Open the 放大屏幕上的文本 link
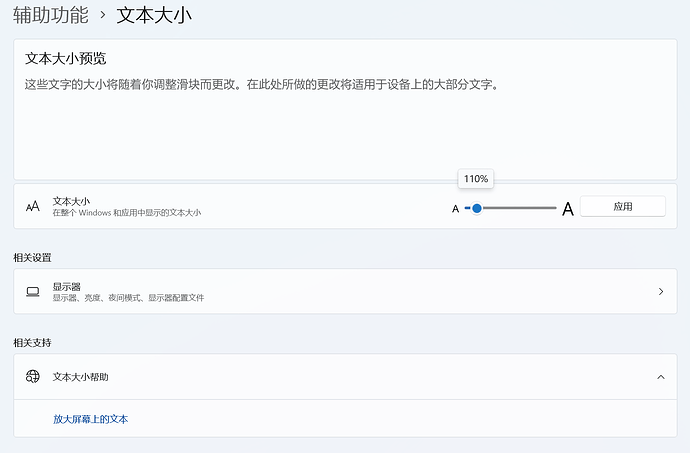This screenshot has height=453, width=690. pyautogui.click(x=91, y=419)
